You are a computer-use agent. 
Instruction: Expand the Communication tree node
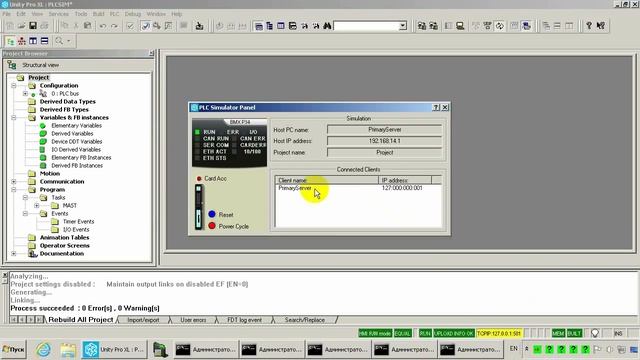14,182
